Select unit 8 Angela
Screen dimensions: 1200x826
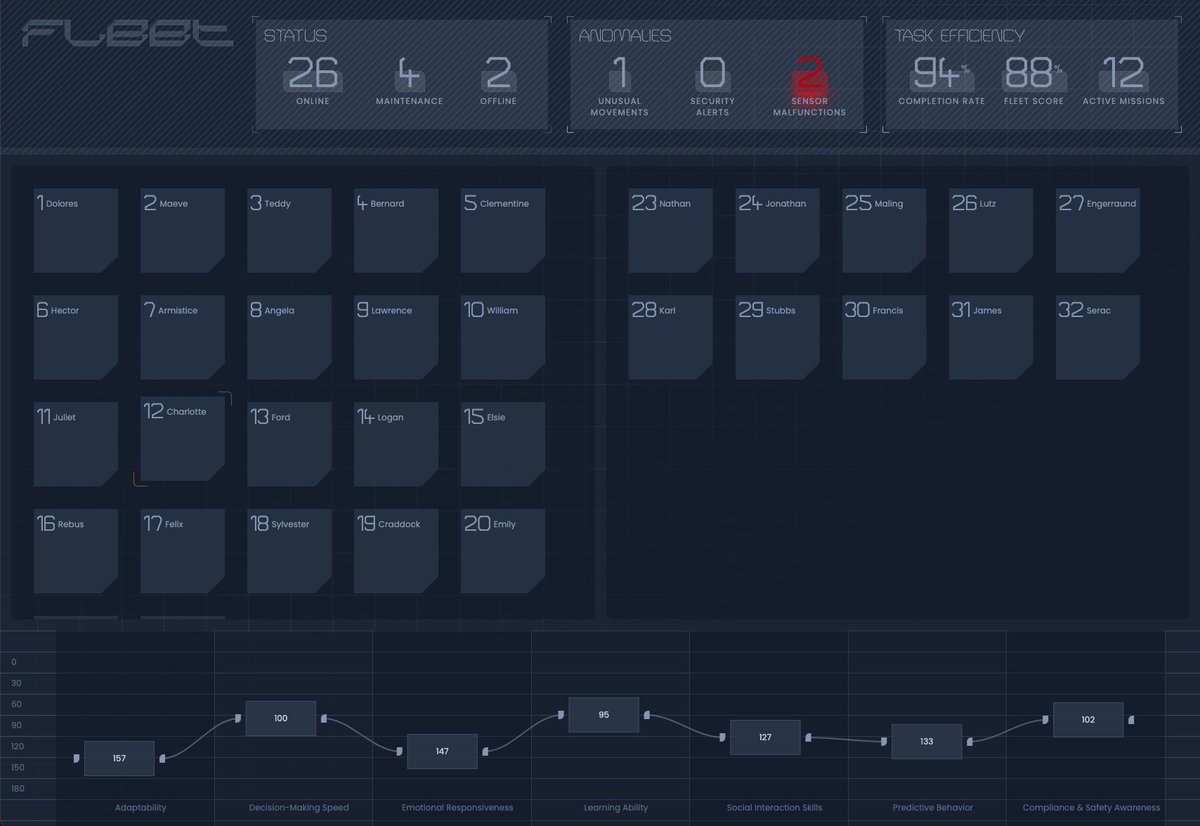(x=289, y=337)
